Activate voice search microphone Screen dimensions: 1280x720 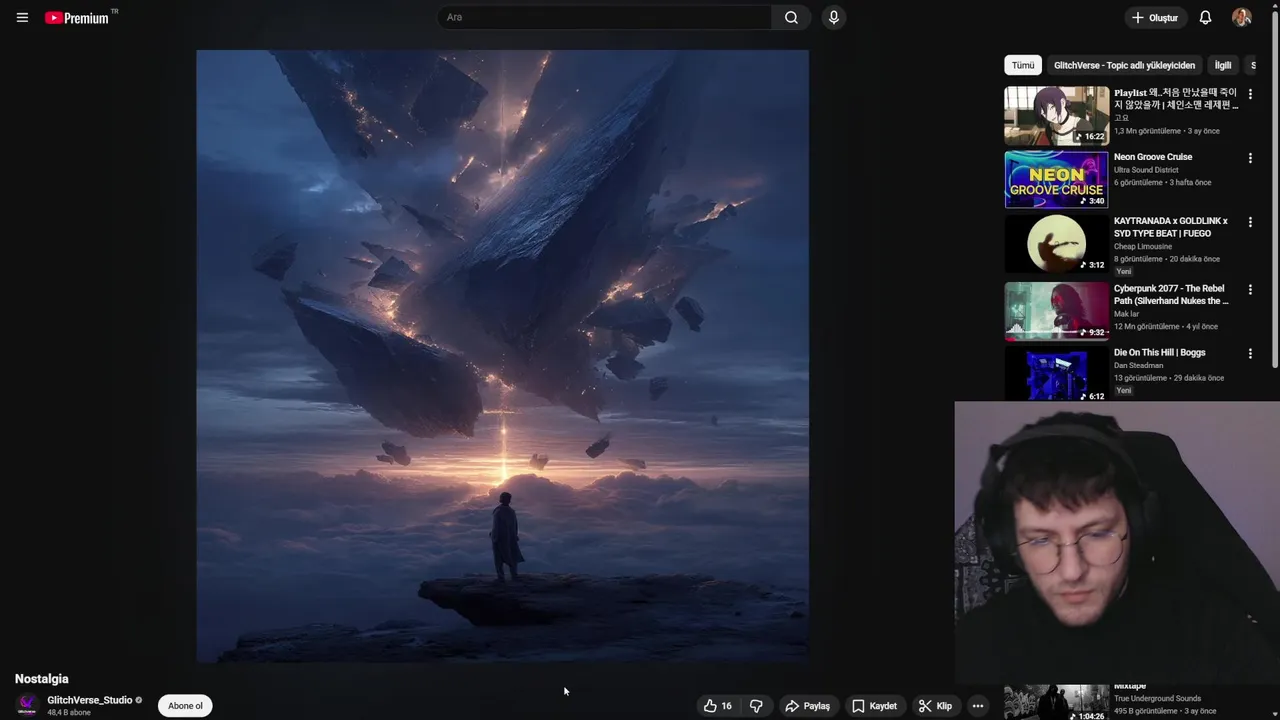pos(833,17)
